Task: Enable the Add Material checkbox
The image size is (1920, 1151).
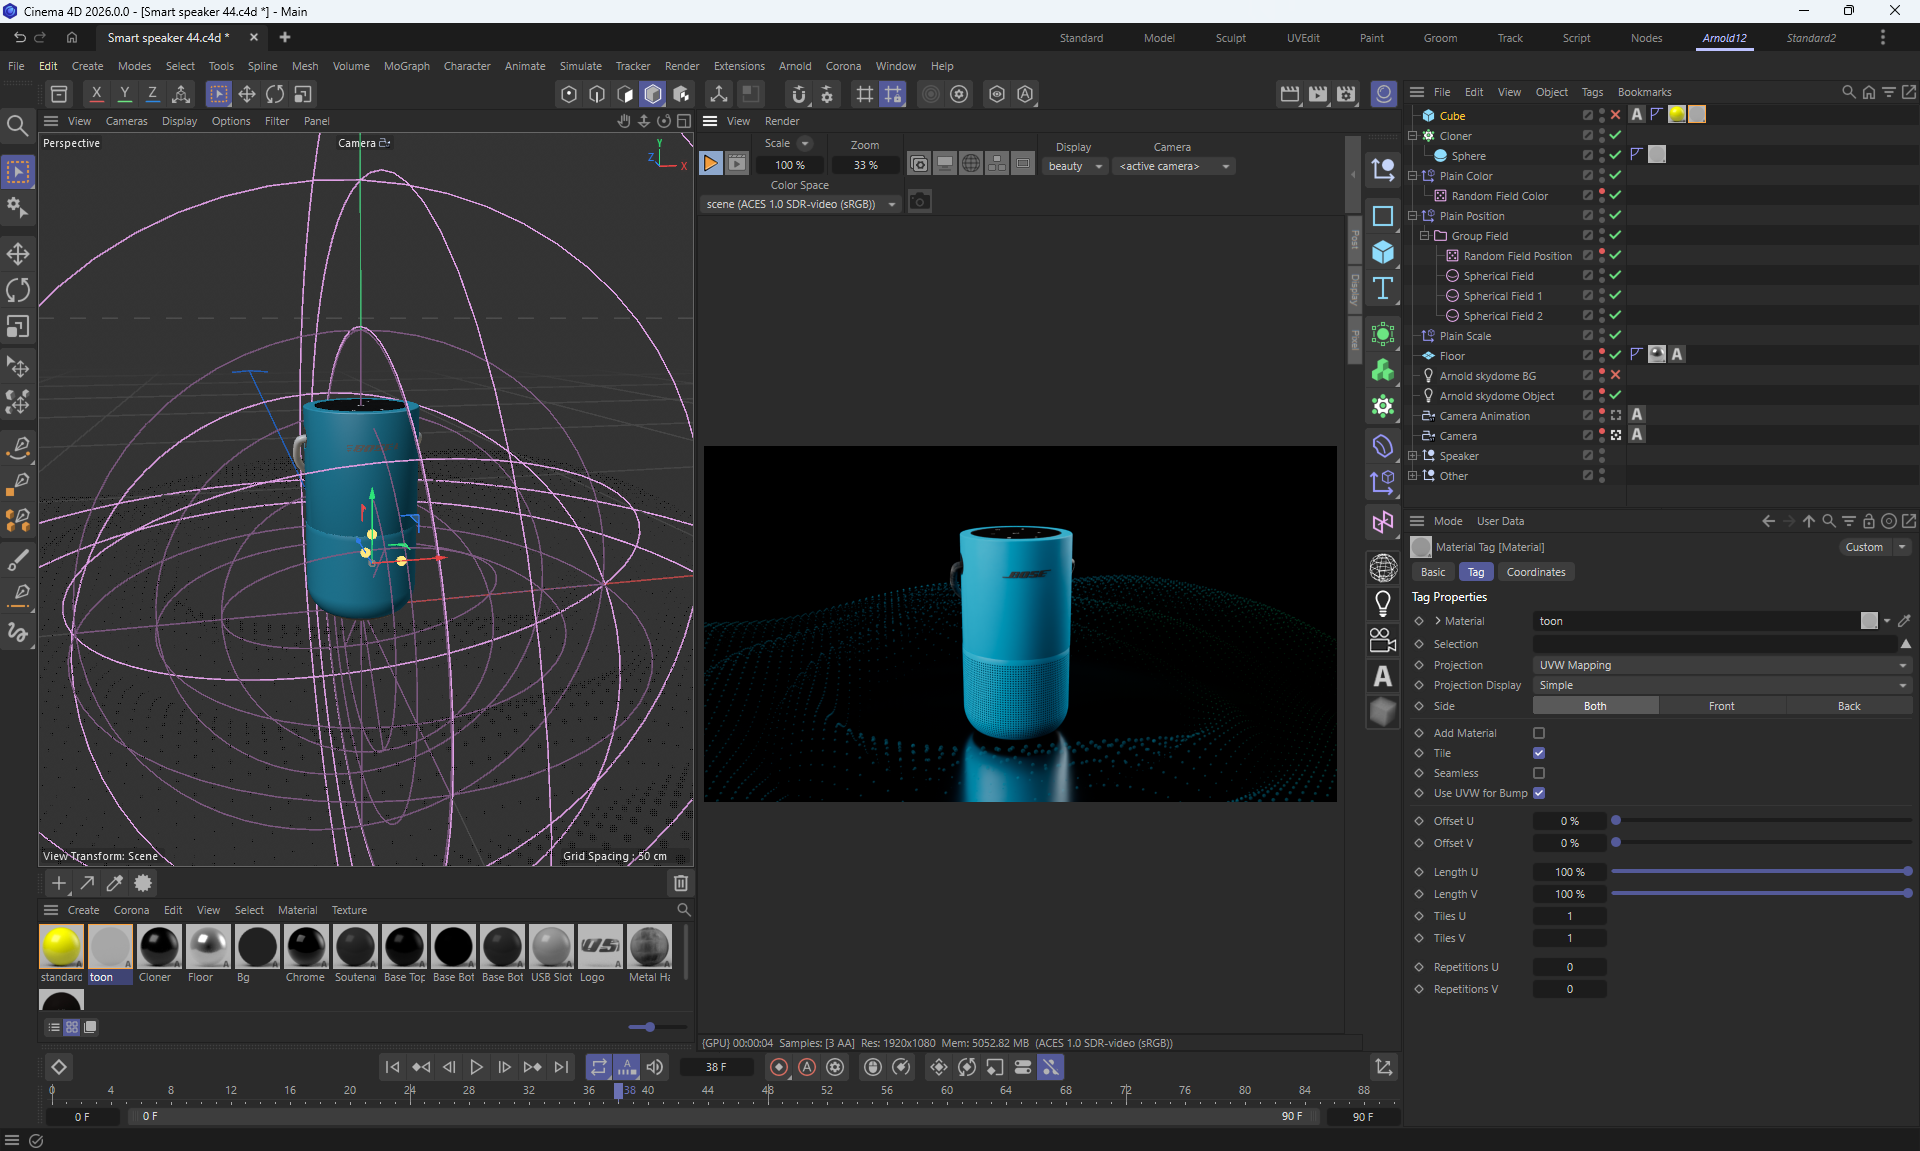Action: click(x=1539, y=733)
